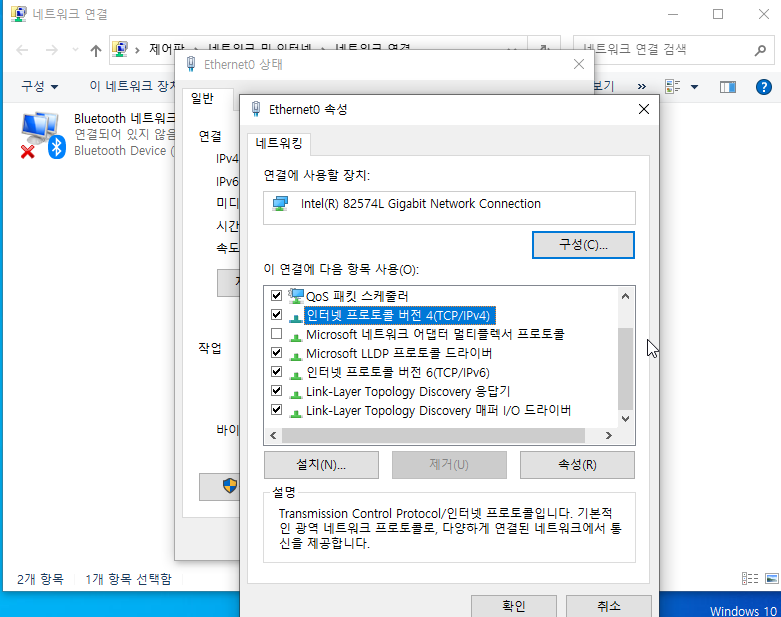The width and height of the screenshot is (781, 617).
Task: Select Microsoft LLDP 프로토콜 드라이버 row
Action: click(x=399, y=354)
